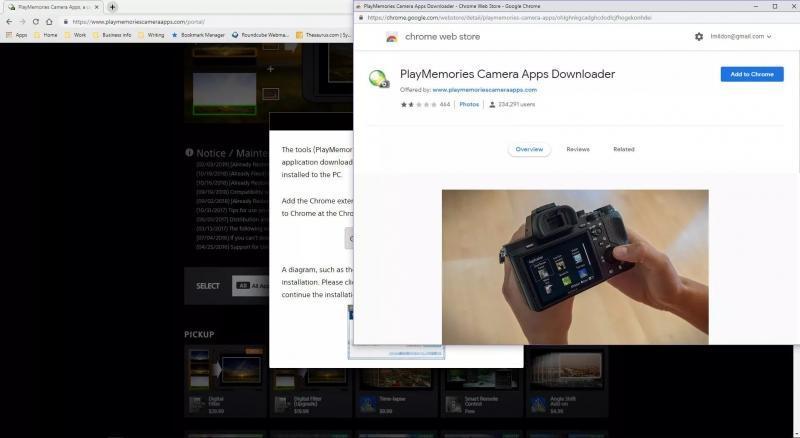The width and height of the screenshot is (800, 438).
Task: Open the www.playmemoriescameraapps.com link
Action: click(x=484, y=90)
